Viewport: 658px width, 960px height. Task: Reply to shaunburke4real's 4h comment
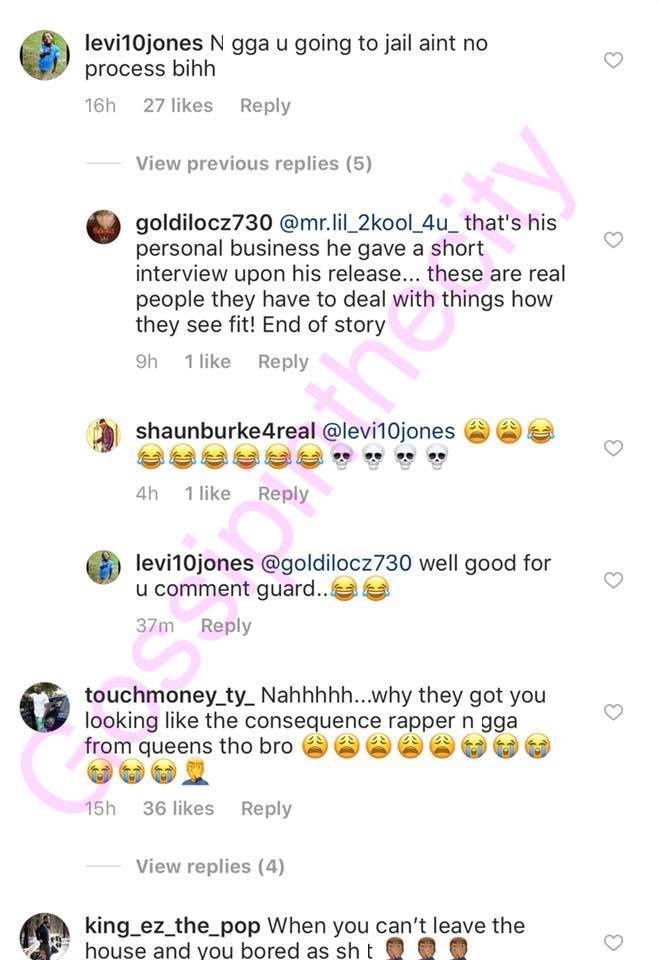click(x=283, y=493)
